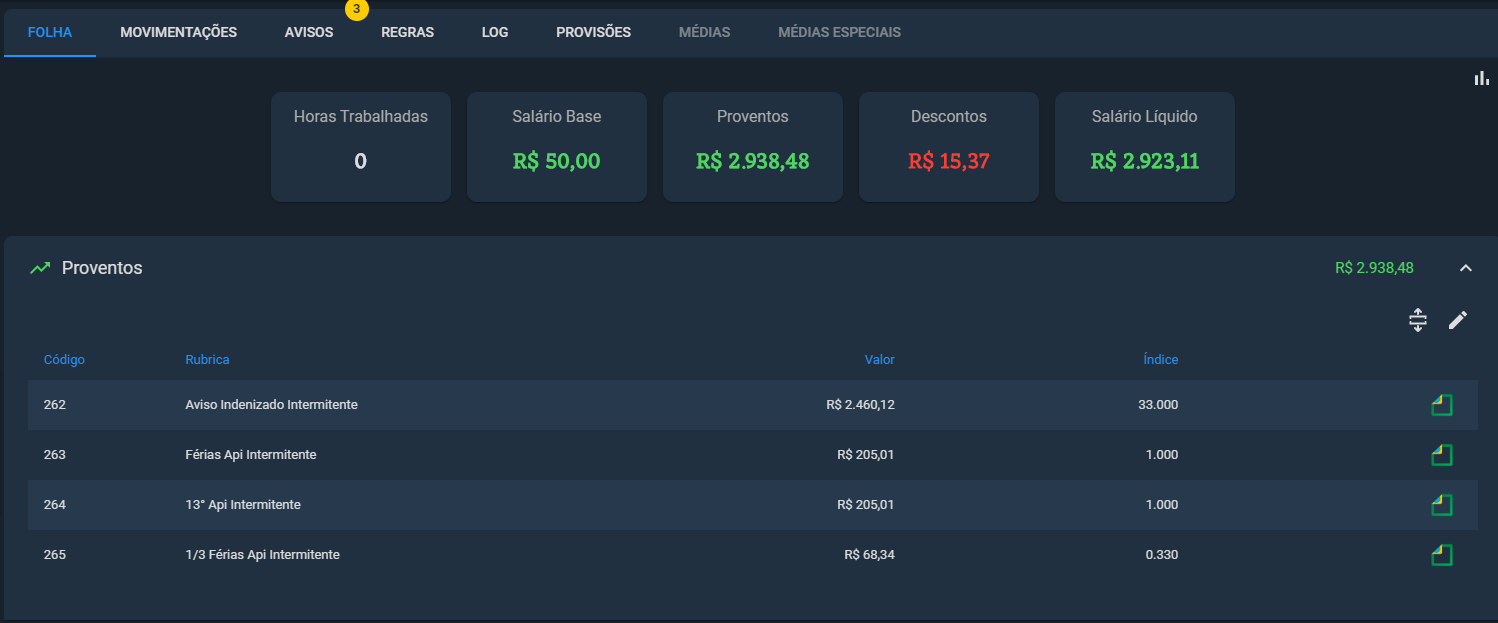Click the pencil edit icon in Proventos
1498x623 pixels.
(x=1458, y=320)
